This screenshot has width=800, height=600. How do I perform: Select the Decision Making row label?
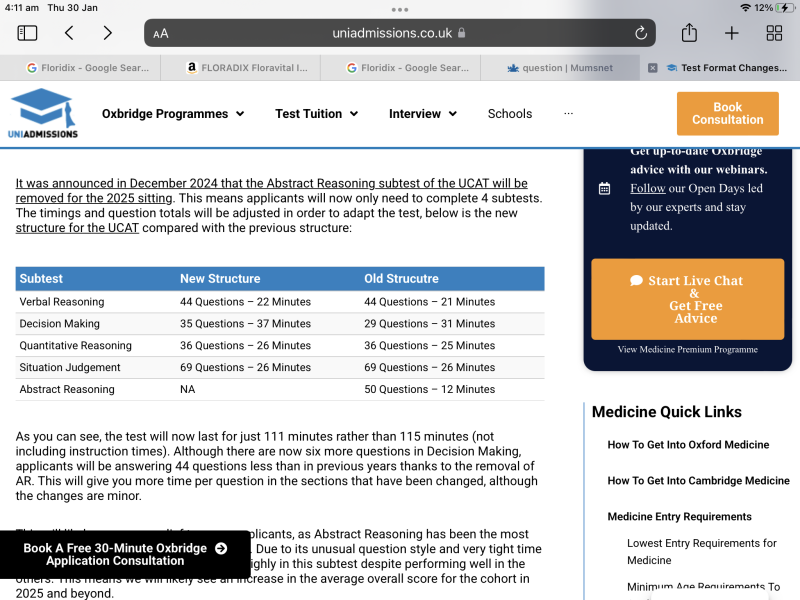pyautogui.click(x=59, y=324)
